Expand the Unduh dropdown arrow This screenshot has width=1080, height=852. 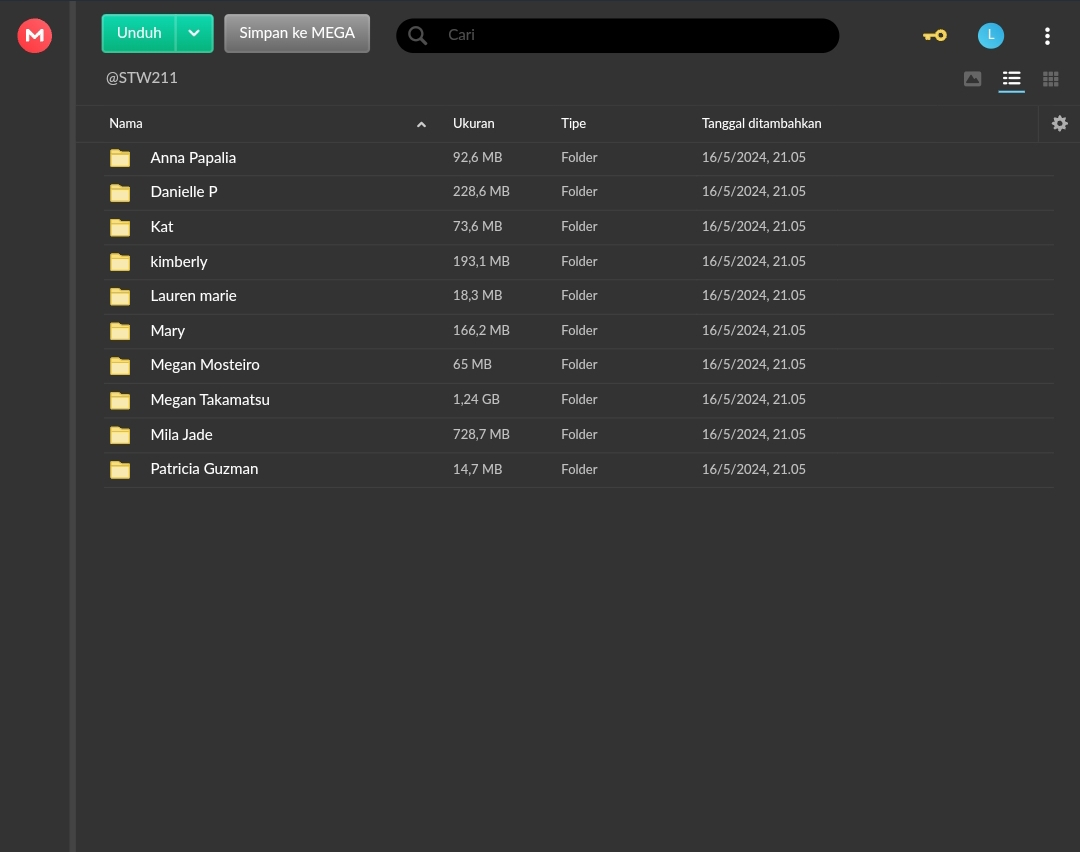pos(194,33)
